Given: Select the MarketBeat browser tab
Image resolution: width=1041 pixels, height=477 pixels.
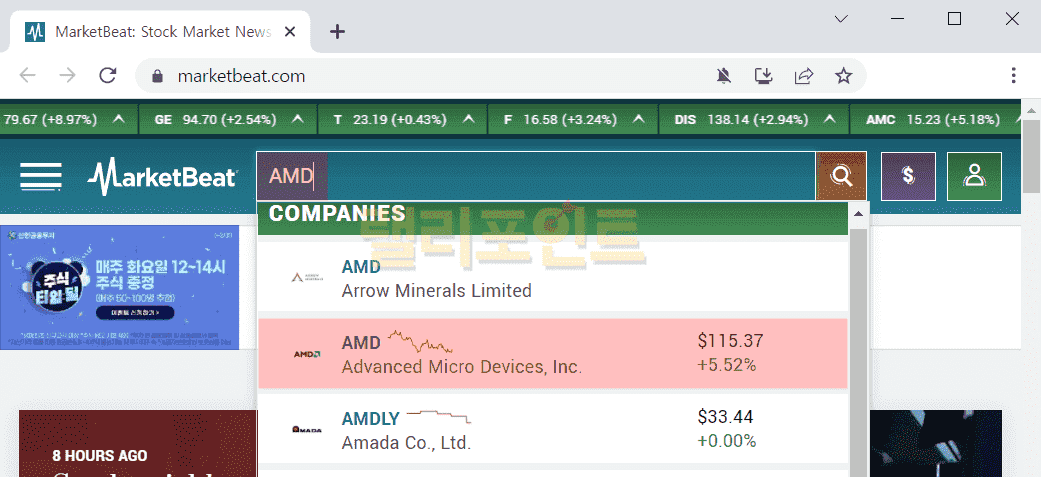Looking at the screenshot, I should coord(160,32).
